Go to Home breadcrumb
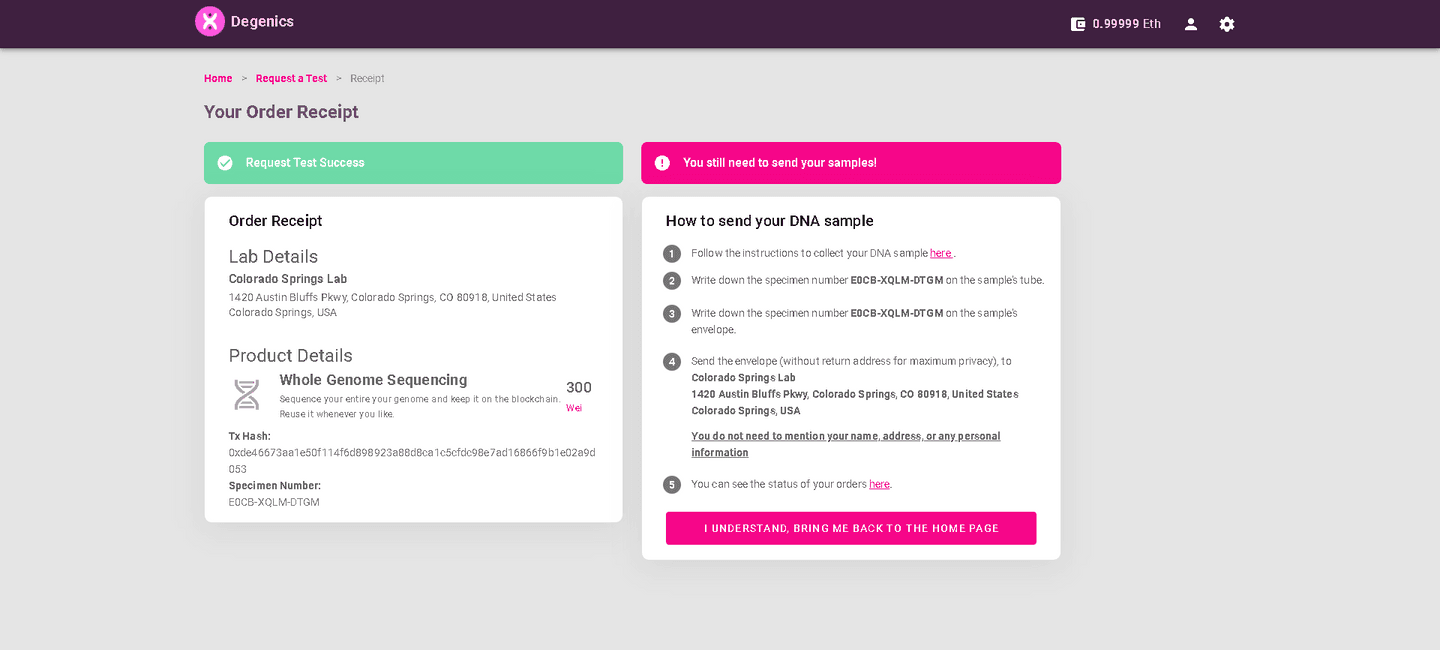 point(218,78)
